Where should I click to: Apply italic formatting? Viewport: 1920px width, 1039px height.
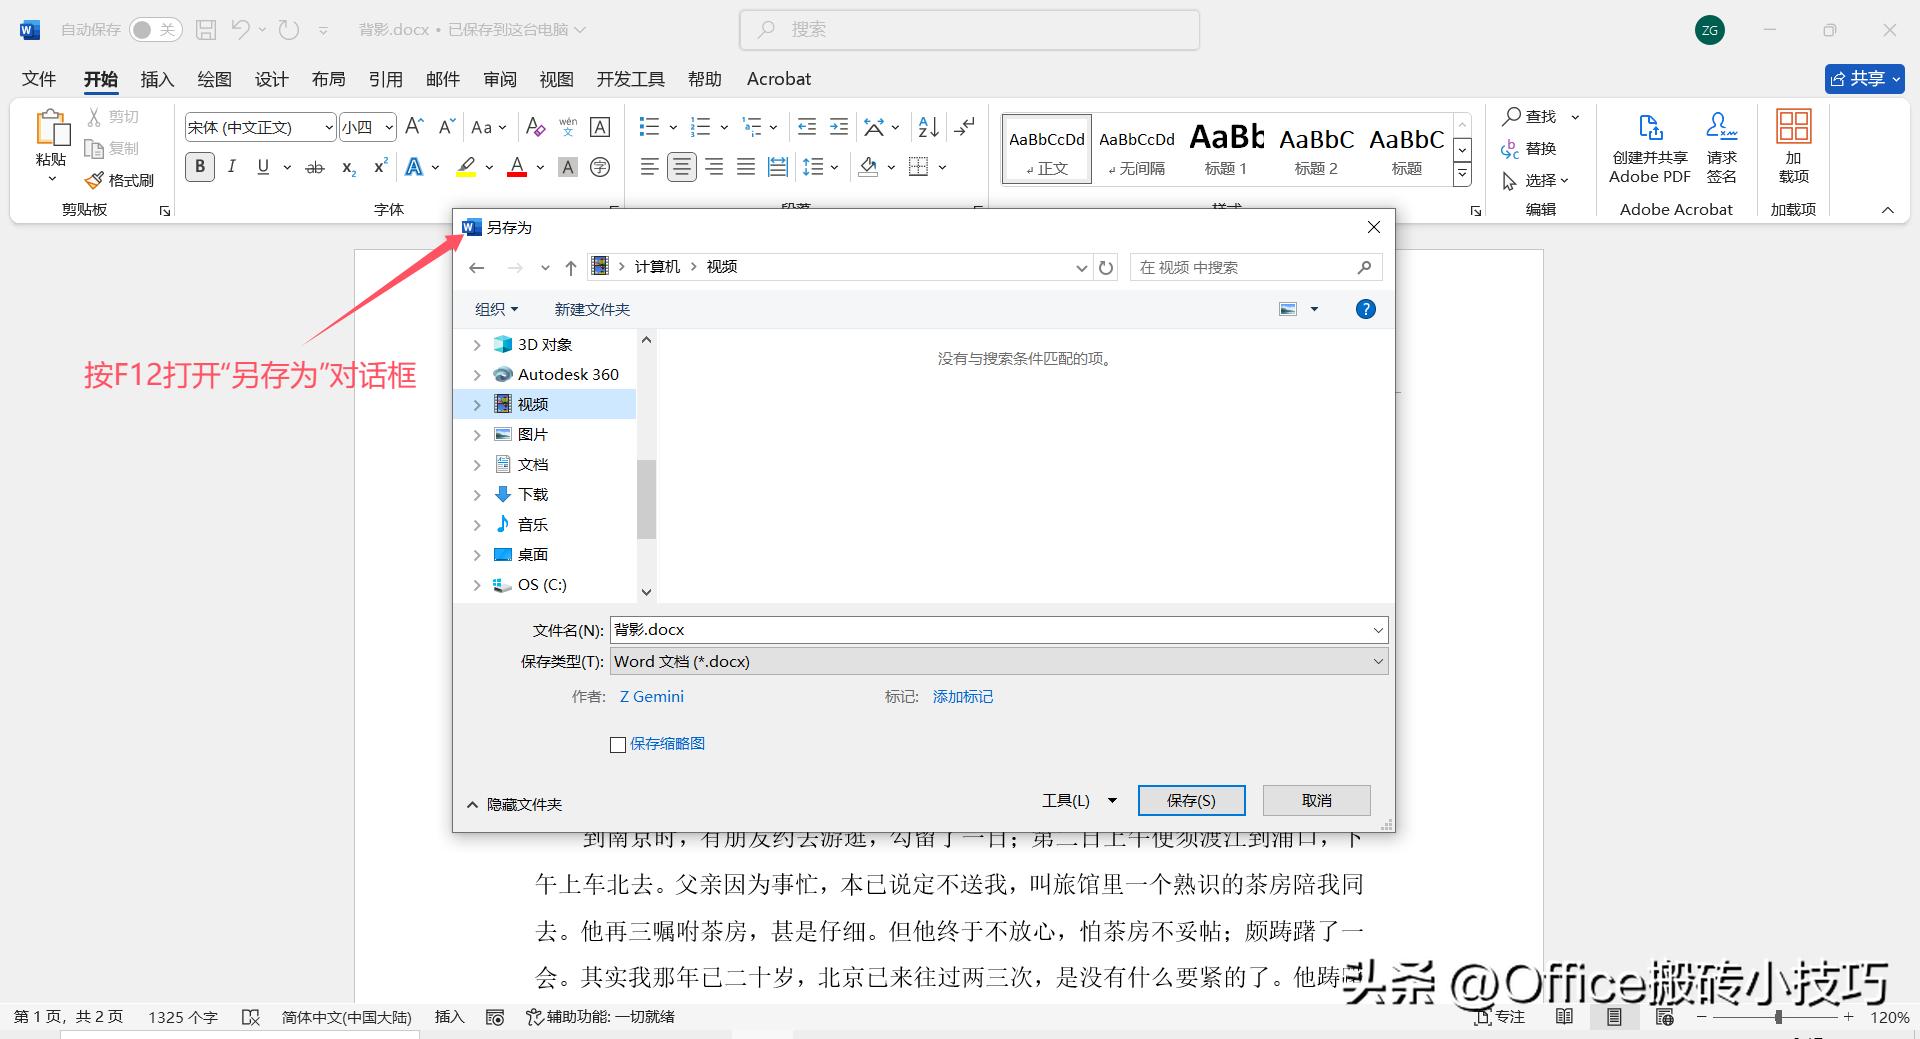click(232, 167)
